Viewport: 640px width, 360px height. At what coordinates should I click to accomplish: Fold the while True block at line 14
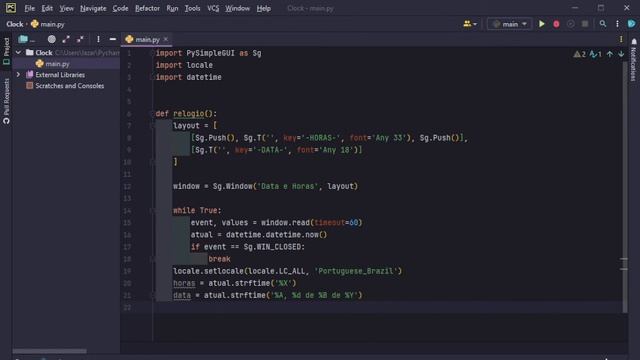click(x=153, y=210)
